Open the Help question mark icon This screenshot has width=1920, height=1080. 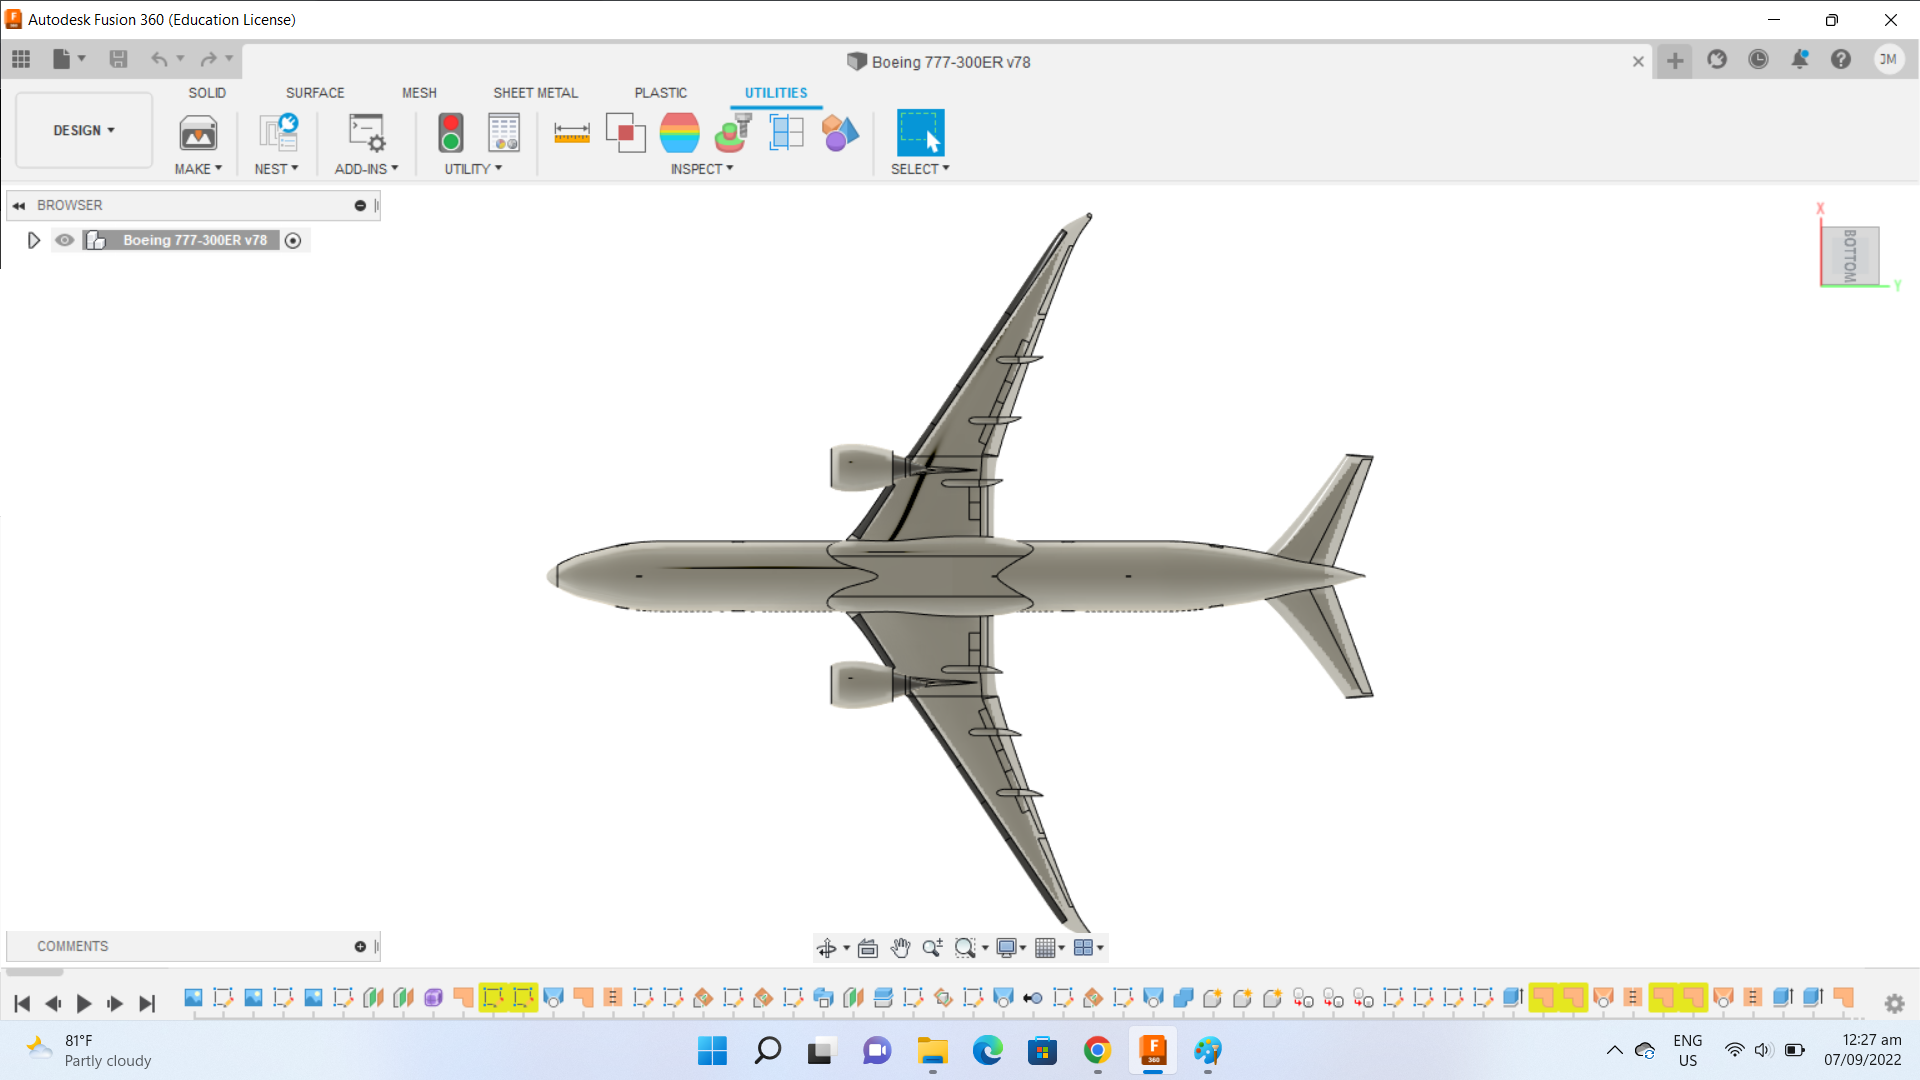[1841, 60]
